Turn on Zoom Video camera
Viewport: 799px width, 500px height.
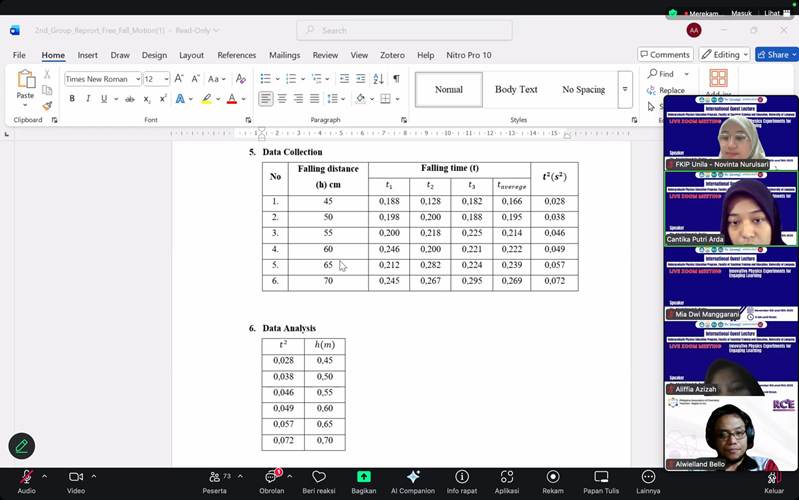75,481
